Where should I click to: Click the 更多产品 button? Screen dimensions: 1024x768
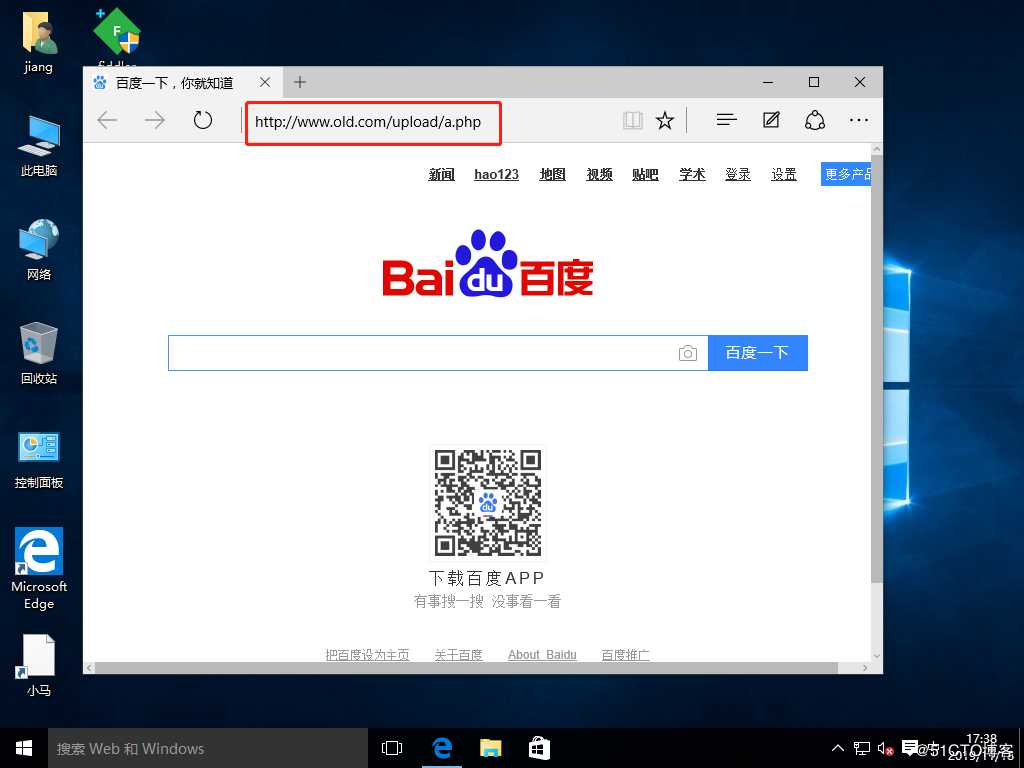[846, 174]
